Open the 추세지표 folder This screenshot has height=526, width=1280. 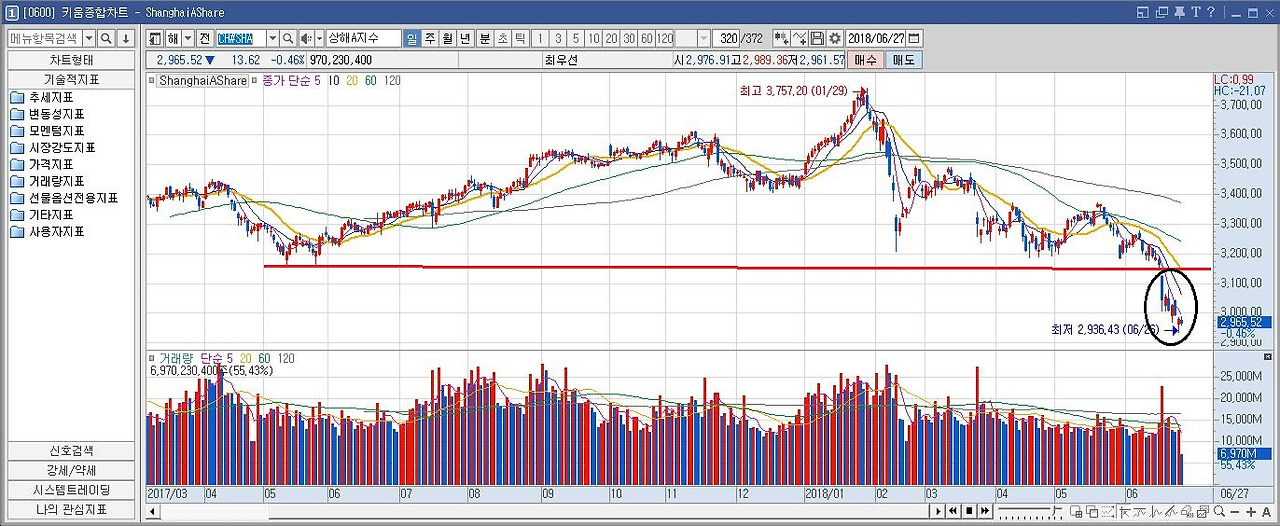[41, 98]
